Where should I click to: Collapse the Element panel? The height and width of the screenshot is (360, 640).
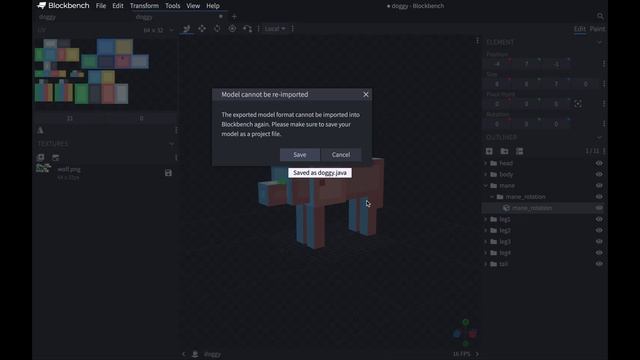[599, 42]
